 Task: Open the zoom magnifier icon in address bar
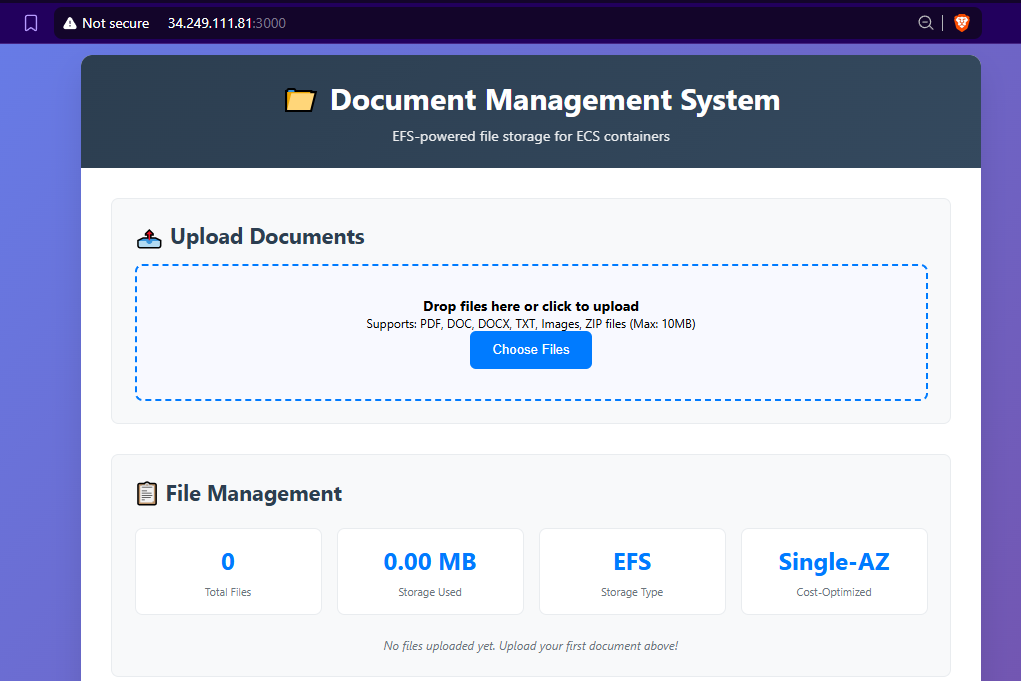click(x=925, y=23)
